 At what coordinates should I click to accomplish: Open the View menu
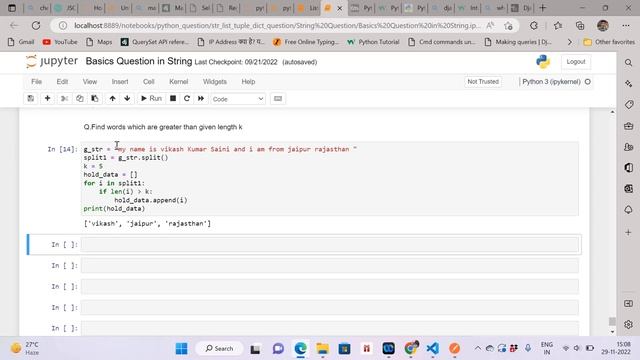point(90,82)
